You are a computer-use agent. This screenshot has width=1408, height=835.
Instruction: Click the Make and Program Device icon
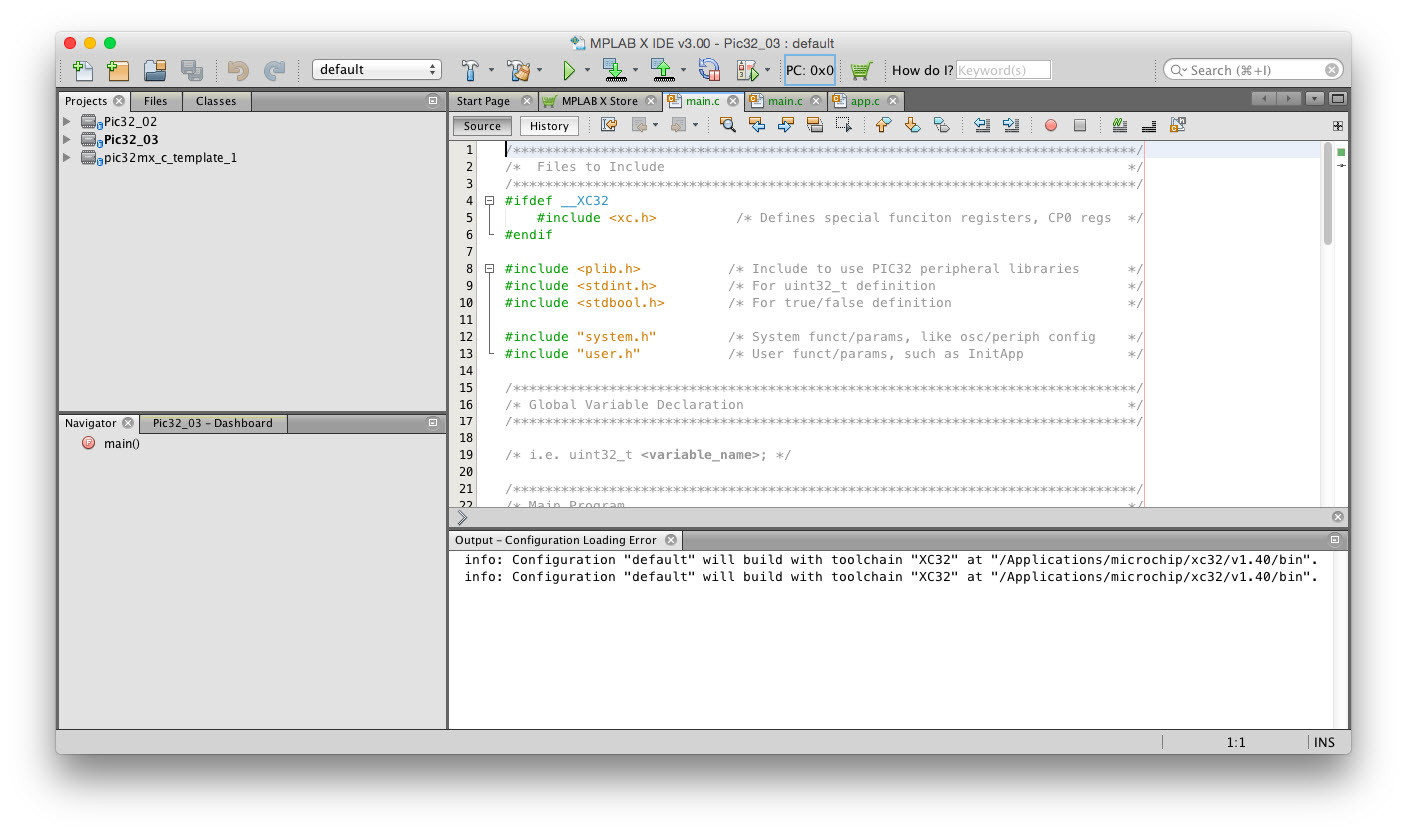click(x=615, y=70)
